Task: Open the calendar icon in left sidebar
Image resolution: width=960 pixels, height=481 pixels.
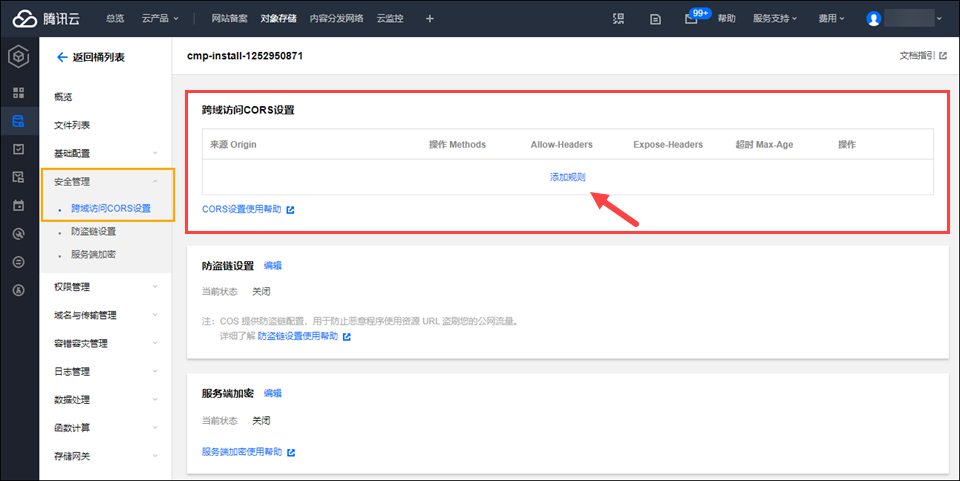Action: (x=19, y=205)
